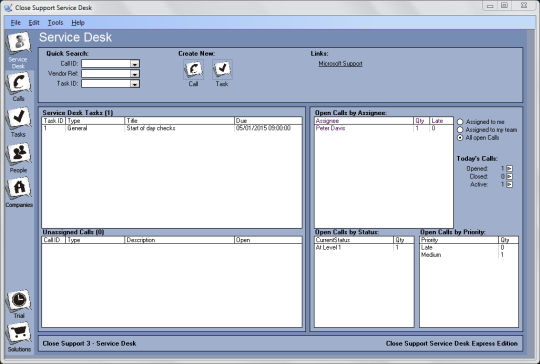Open the Calls sidebar section
This screenshot has height=364, width=540.
click(x=19, y=83)
